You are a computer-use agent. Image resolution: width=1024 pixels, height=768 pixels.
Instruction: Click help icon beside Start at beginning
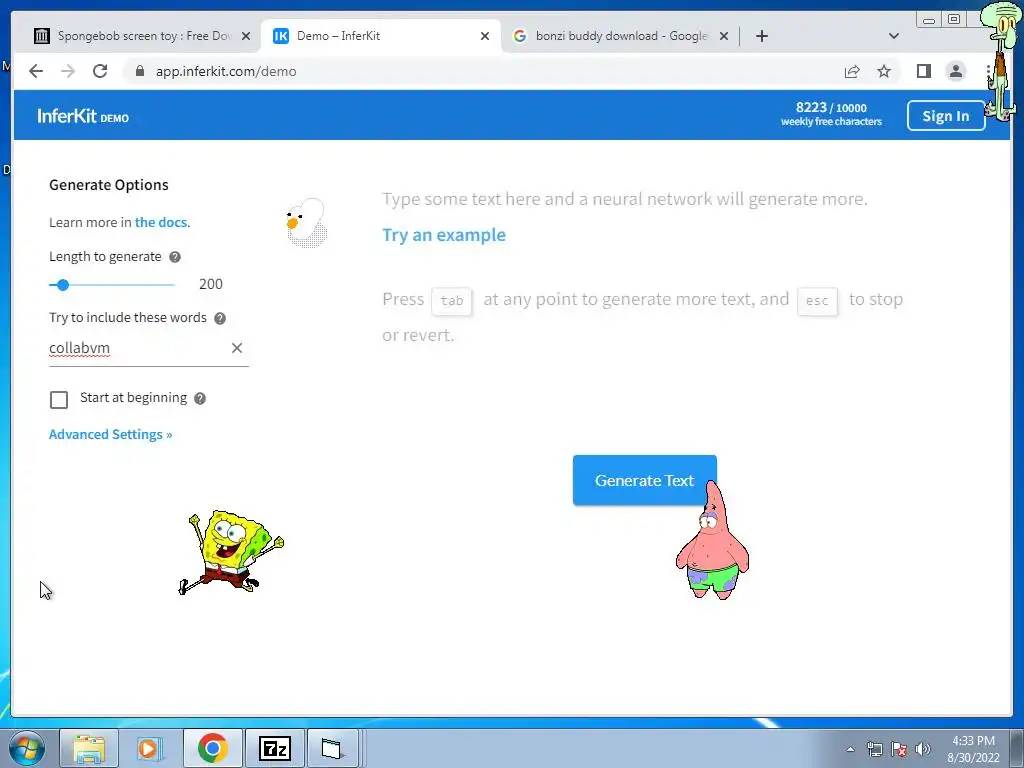pyautogui.click(x=200, y=398)
